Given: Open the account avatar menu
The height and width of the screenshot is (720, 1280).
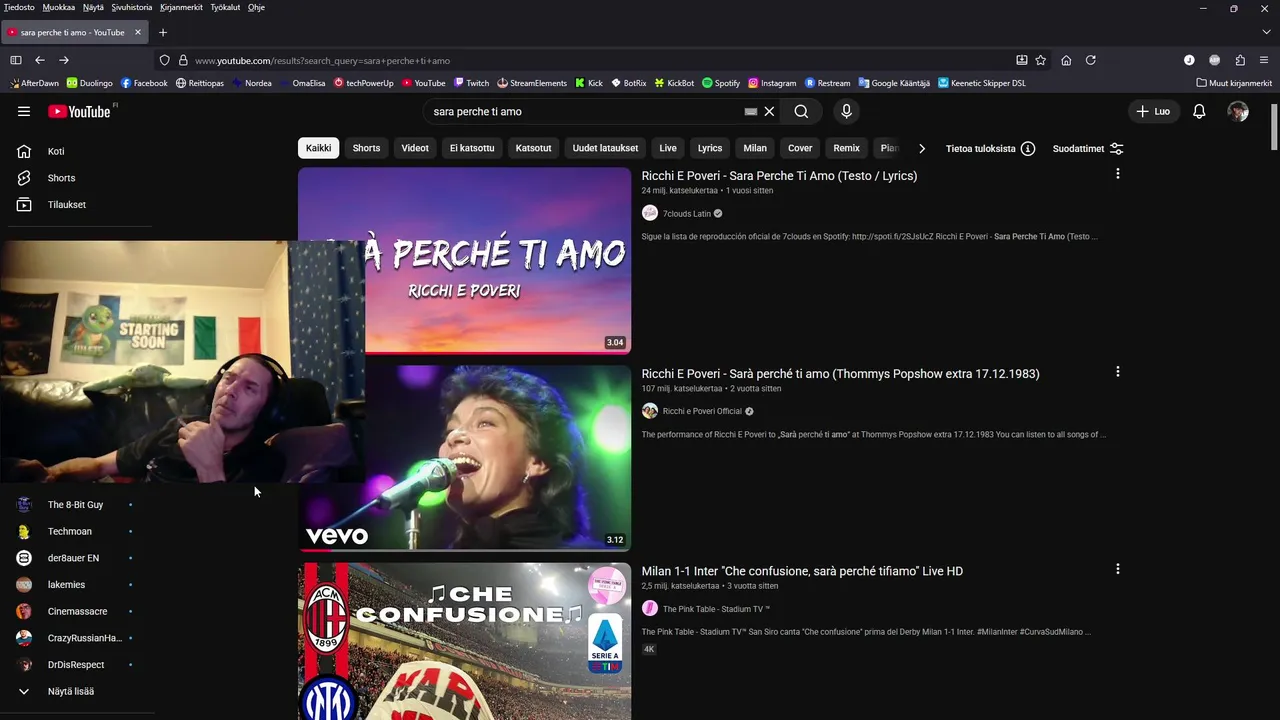Looking at the screenshot, I should (1238, 112).
